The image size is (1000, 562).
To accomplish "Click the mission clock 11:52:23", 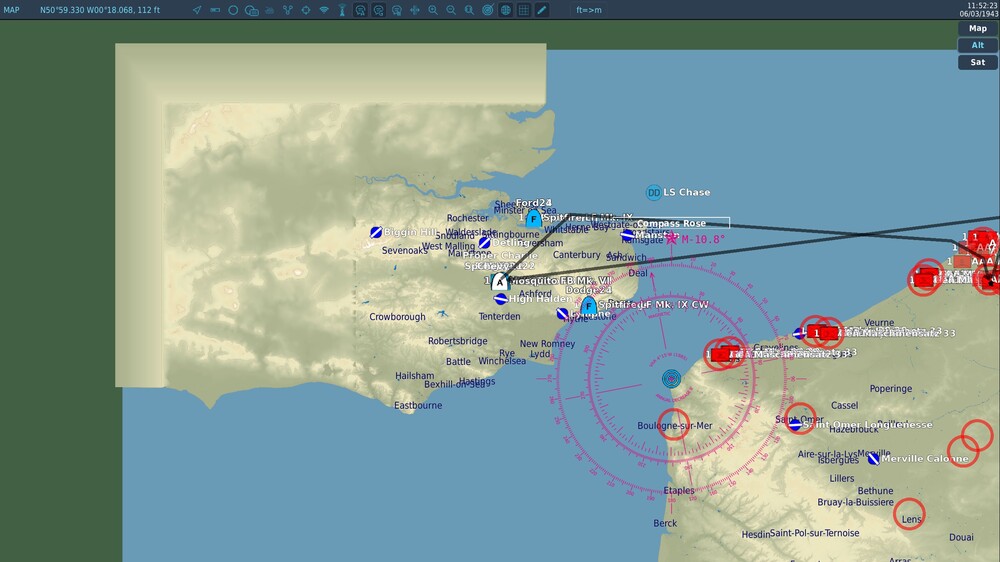I will point(982,6).
